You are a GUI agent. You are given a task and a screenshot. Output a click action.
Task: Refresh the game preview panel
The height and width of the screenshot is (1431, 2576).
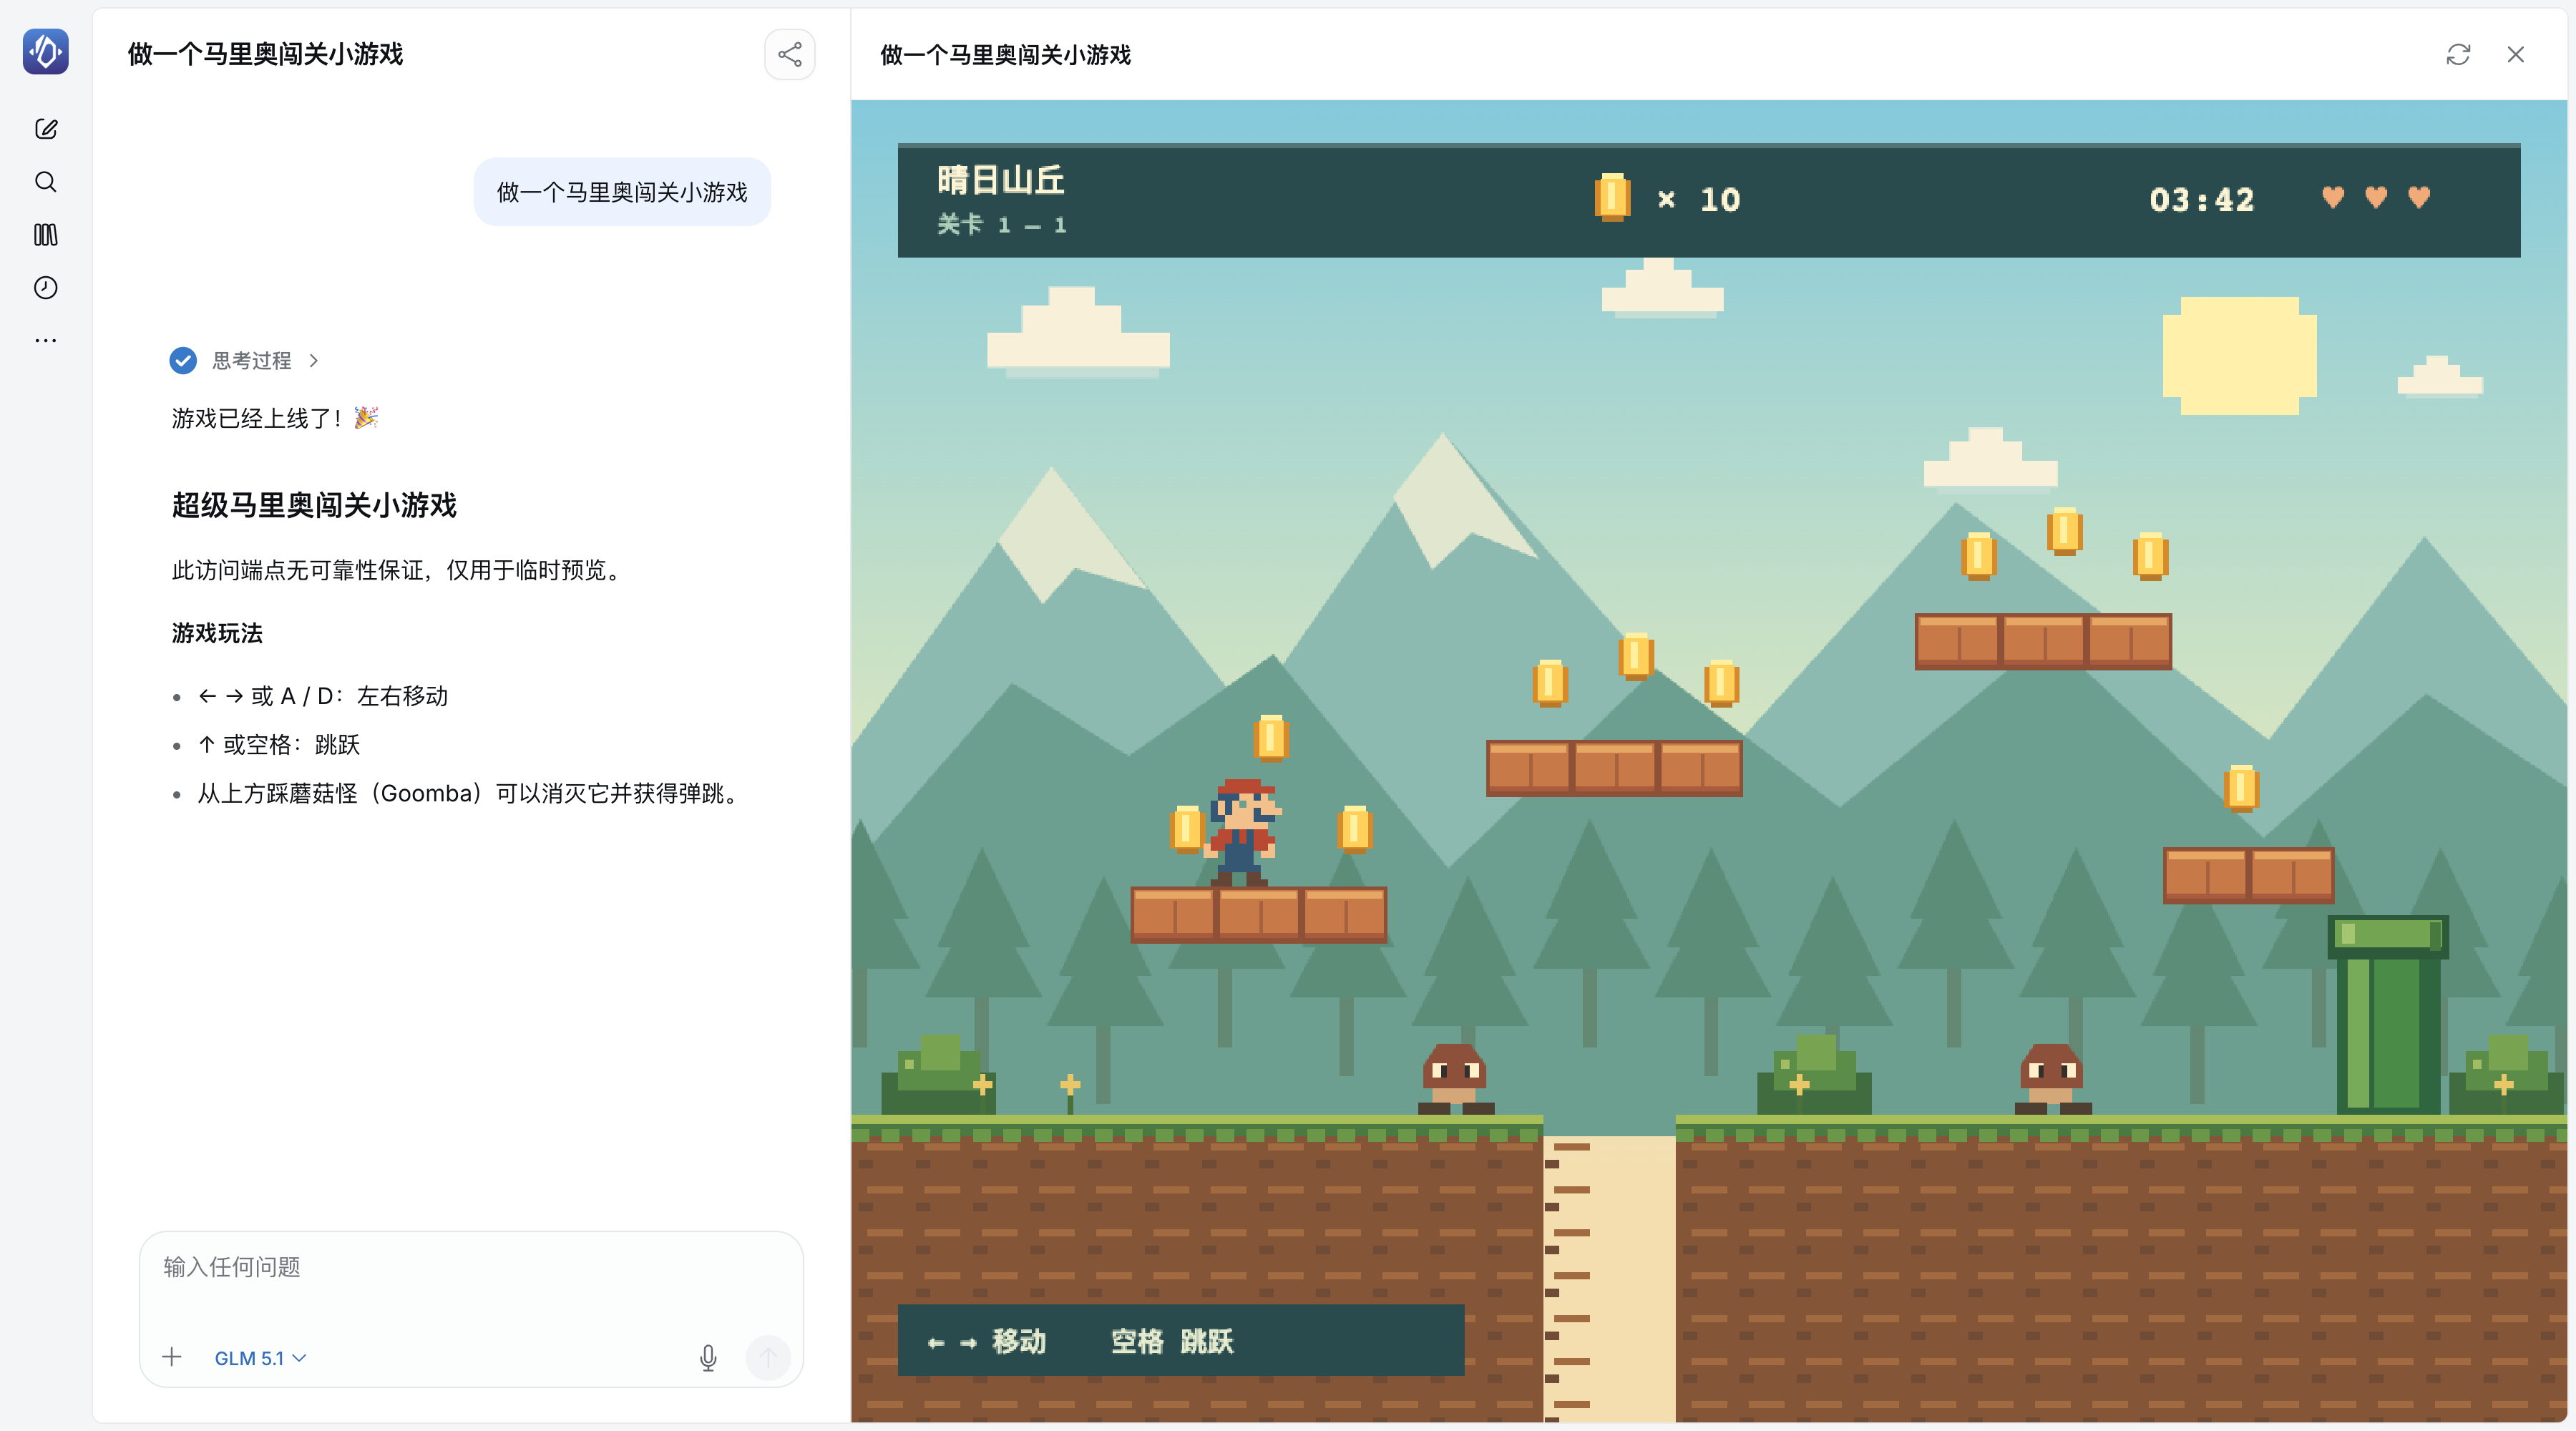click(x=2458, y=54)
